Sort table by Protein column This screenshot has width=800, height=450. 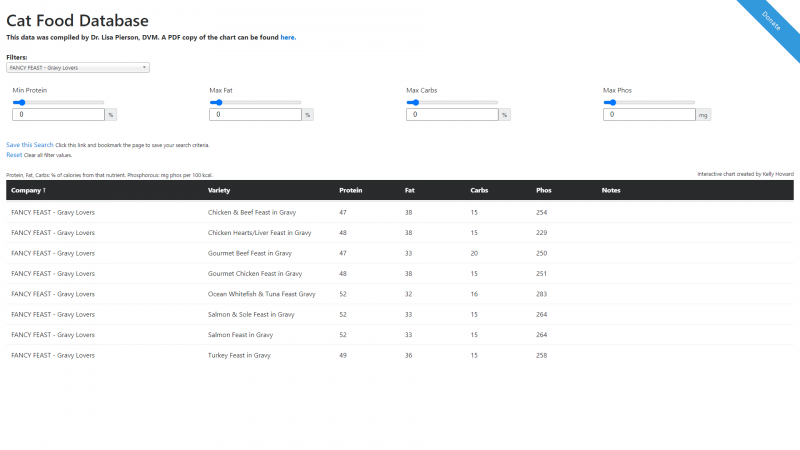[350, 190]
